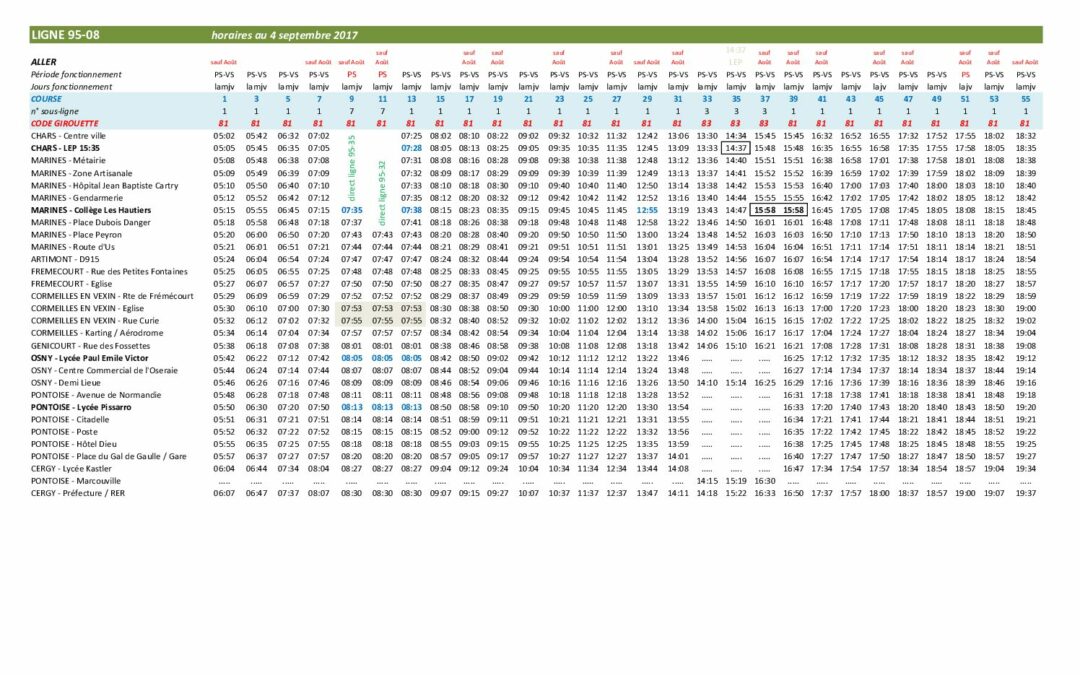Click course number 45 in the COURSE row
This screenshot has height=675, width=1080.
(879, 99)
